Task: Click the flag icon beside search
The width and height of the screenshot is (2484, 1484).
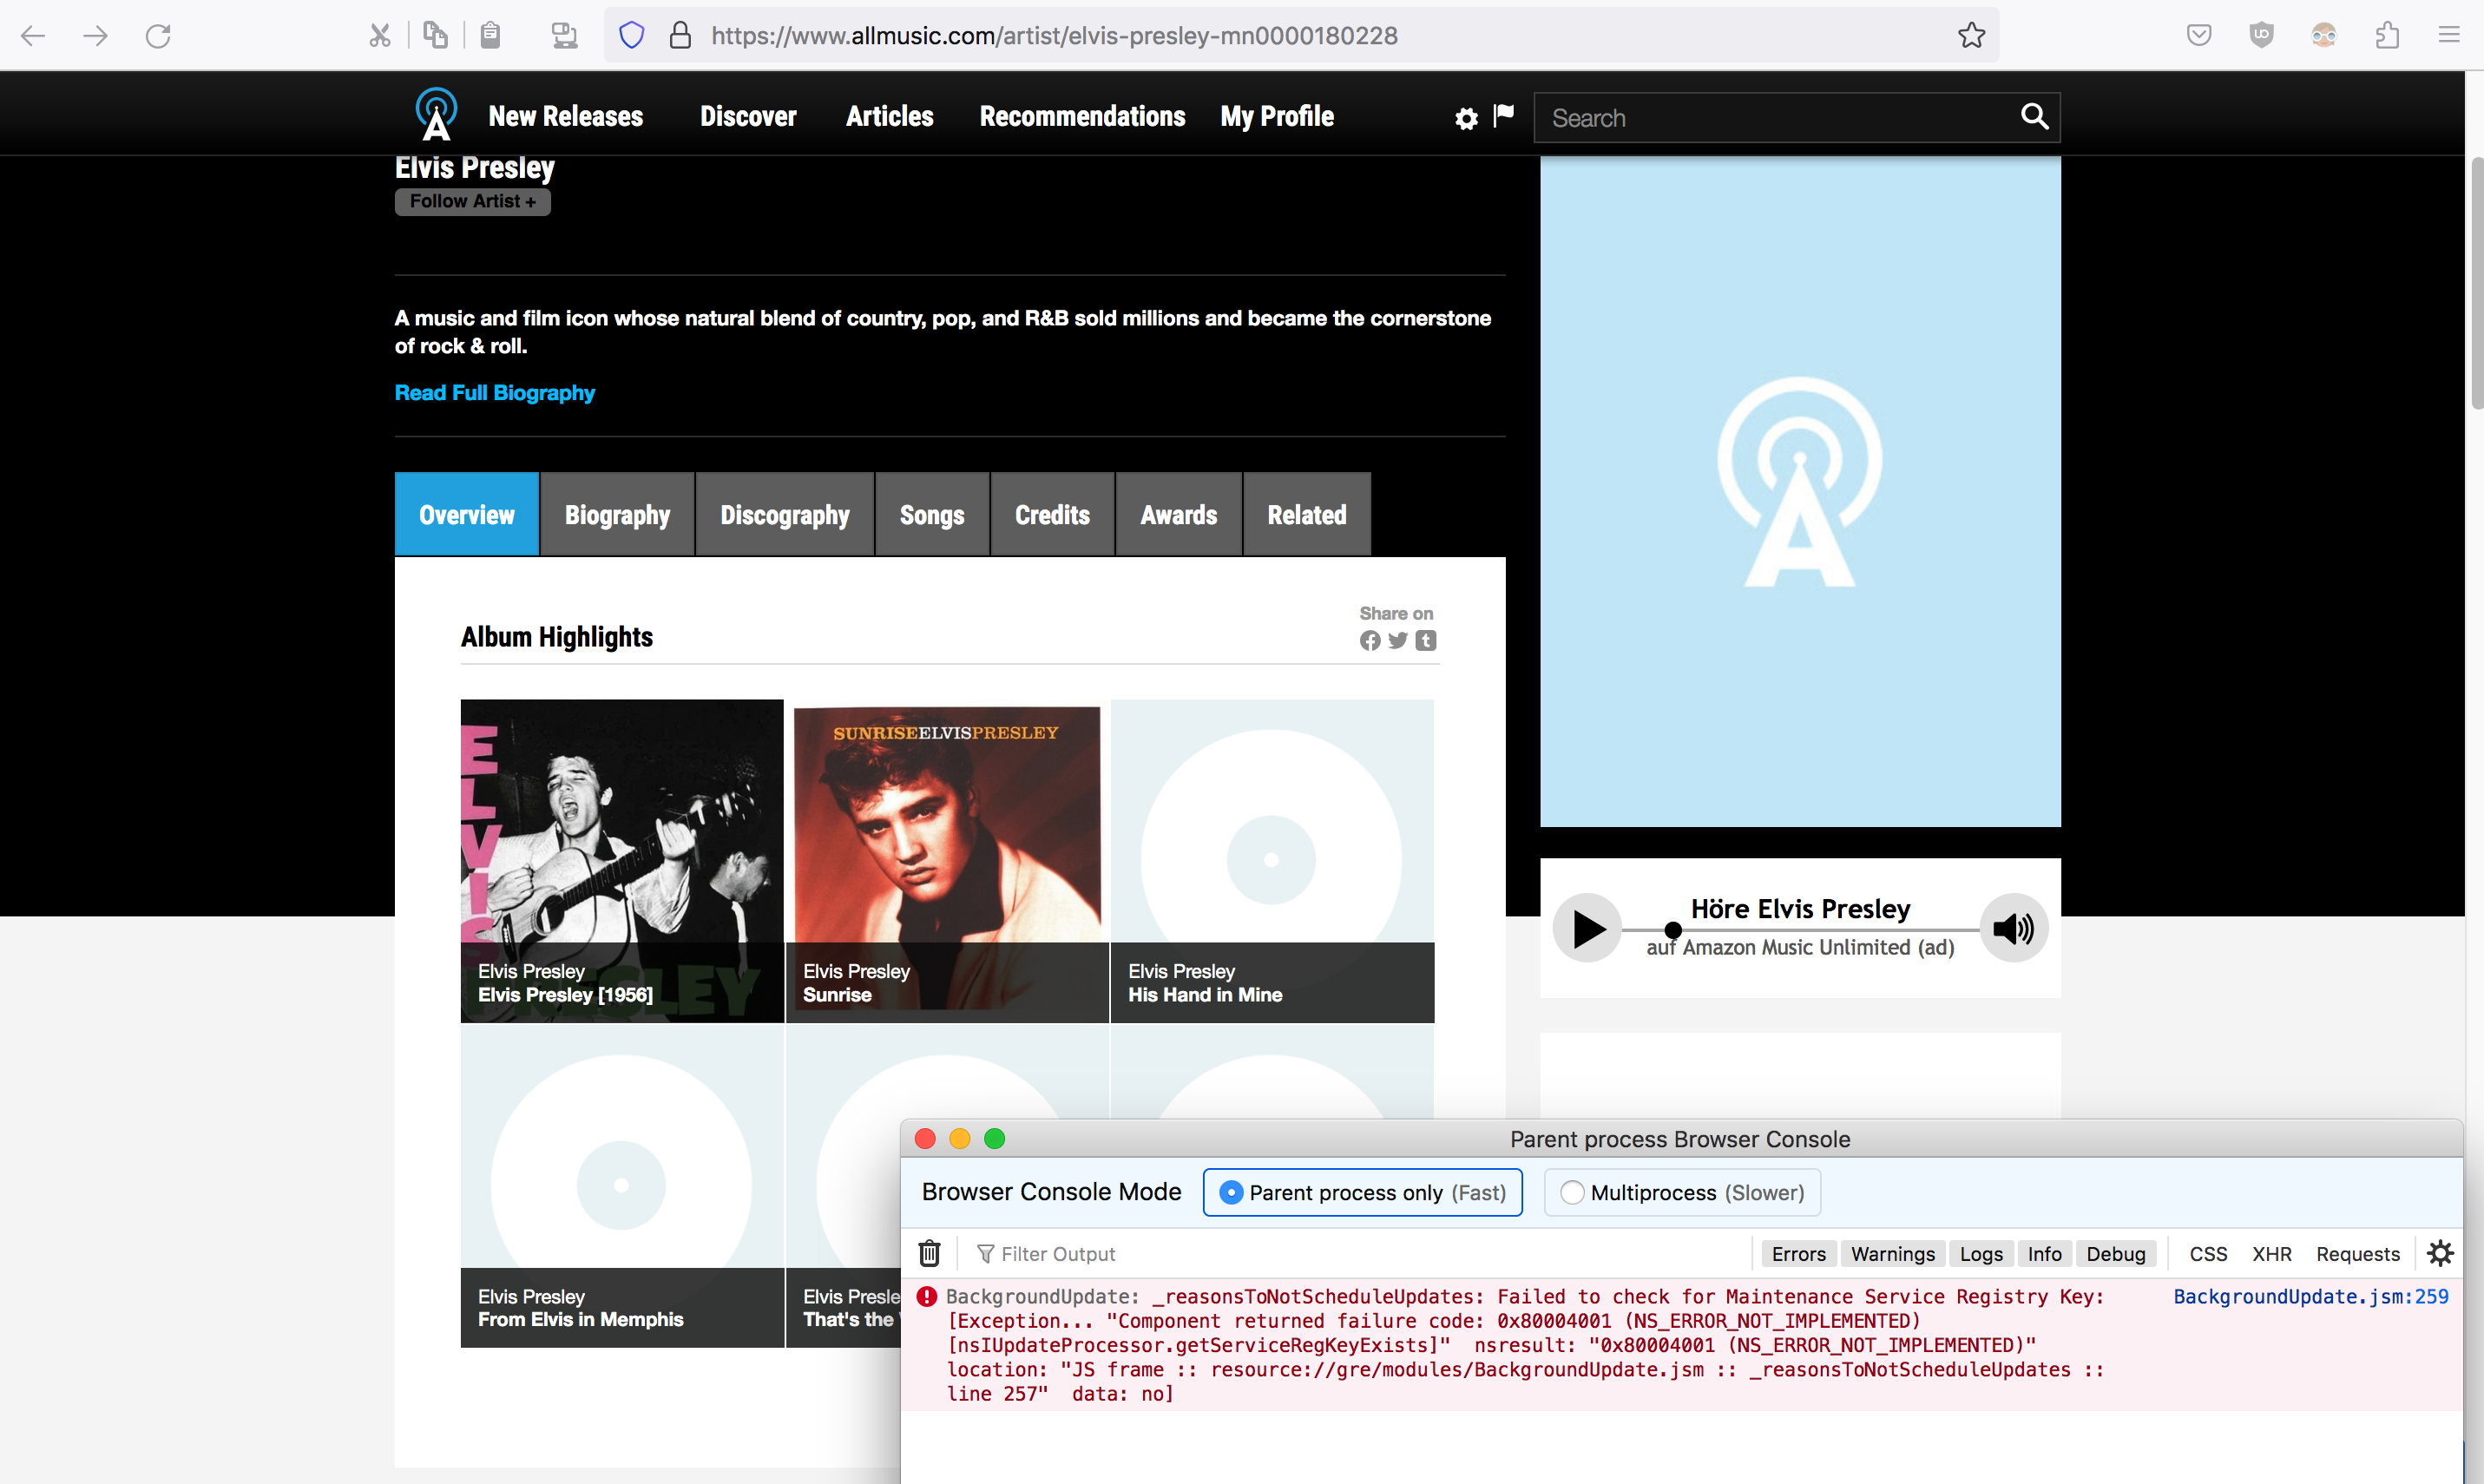Action: pyautogui.click(x=1503, y=116)
